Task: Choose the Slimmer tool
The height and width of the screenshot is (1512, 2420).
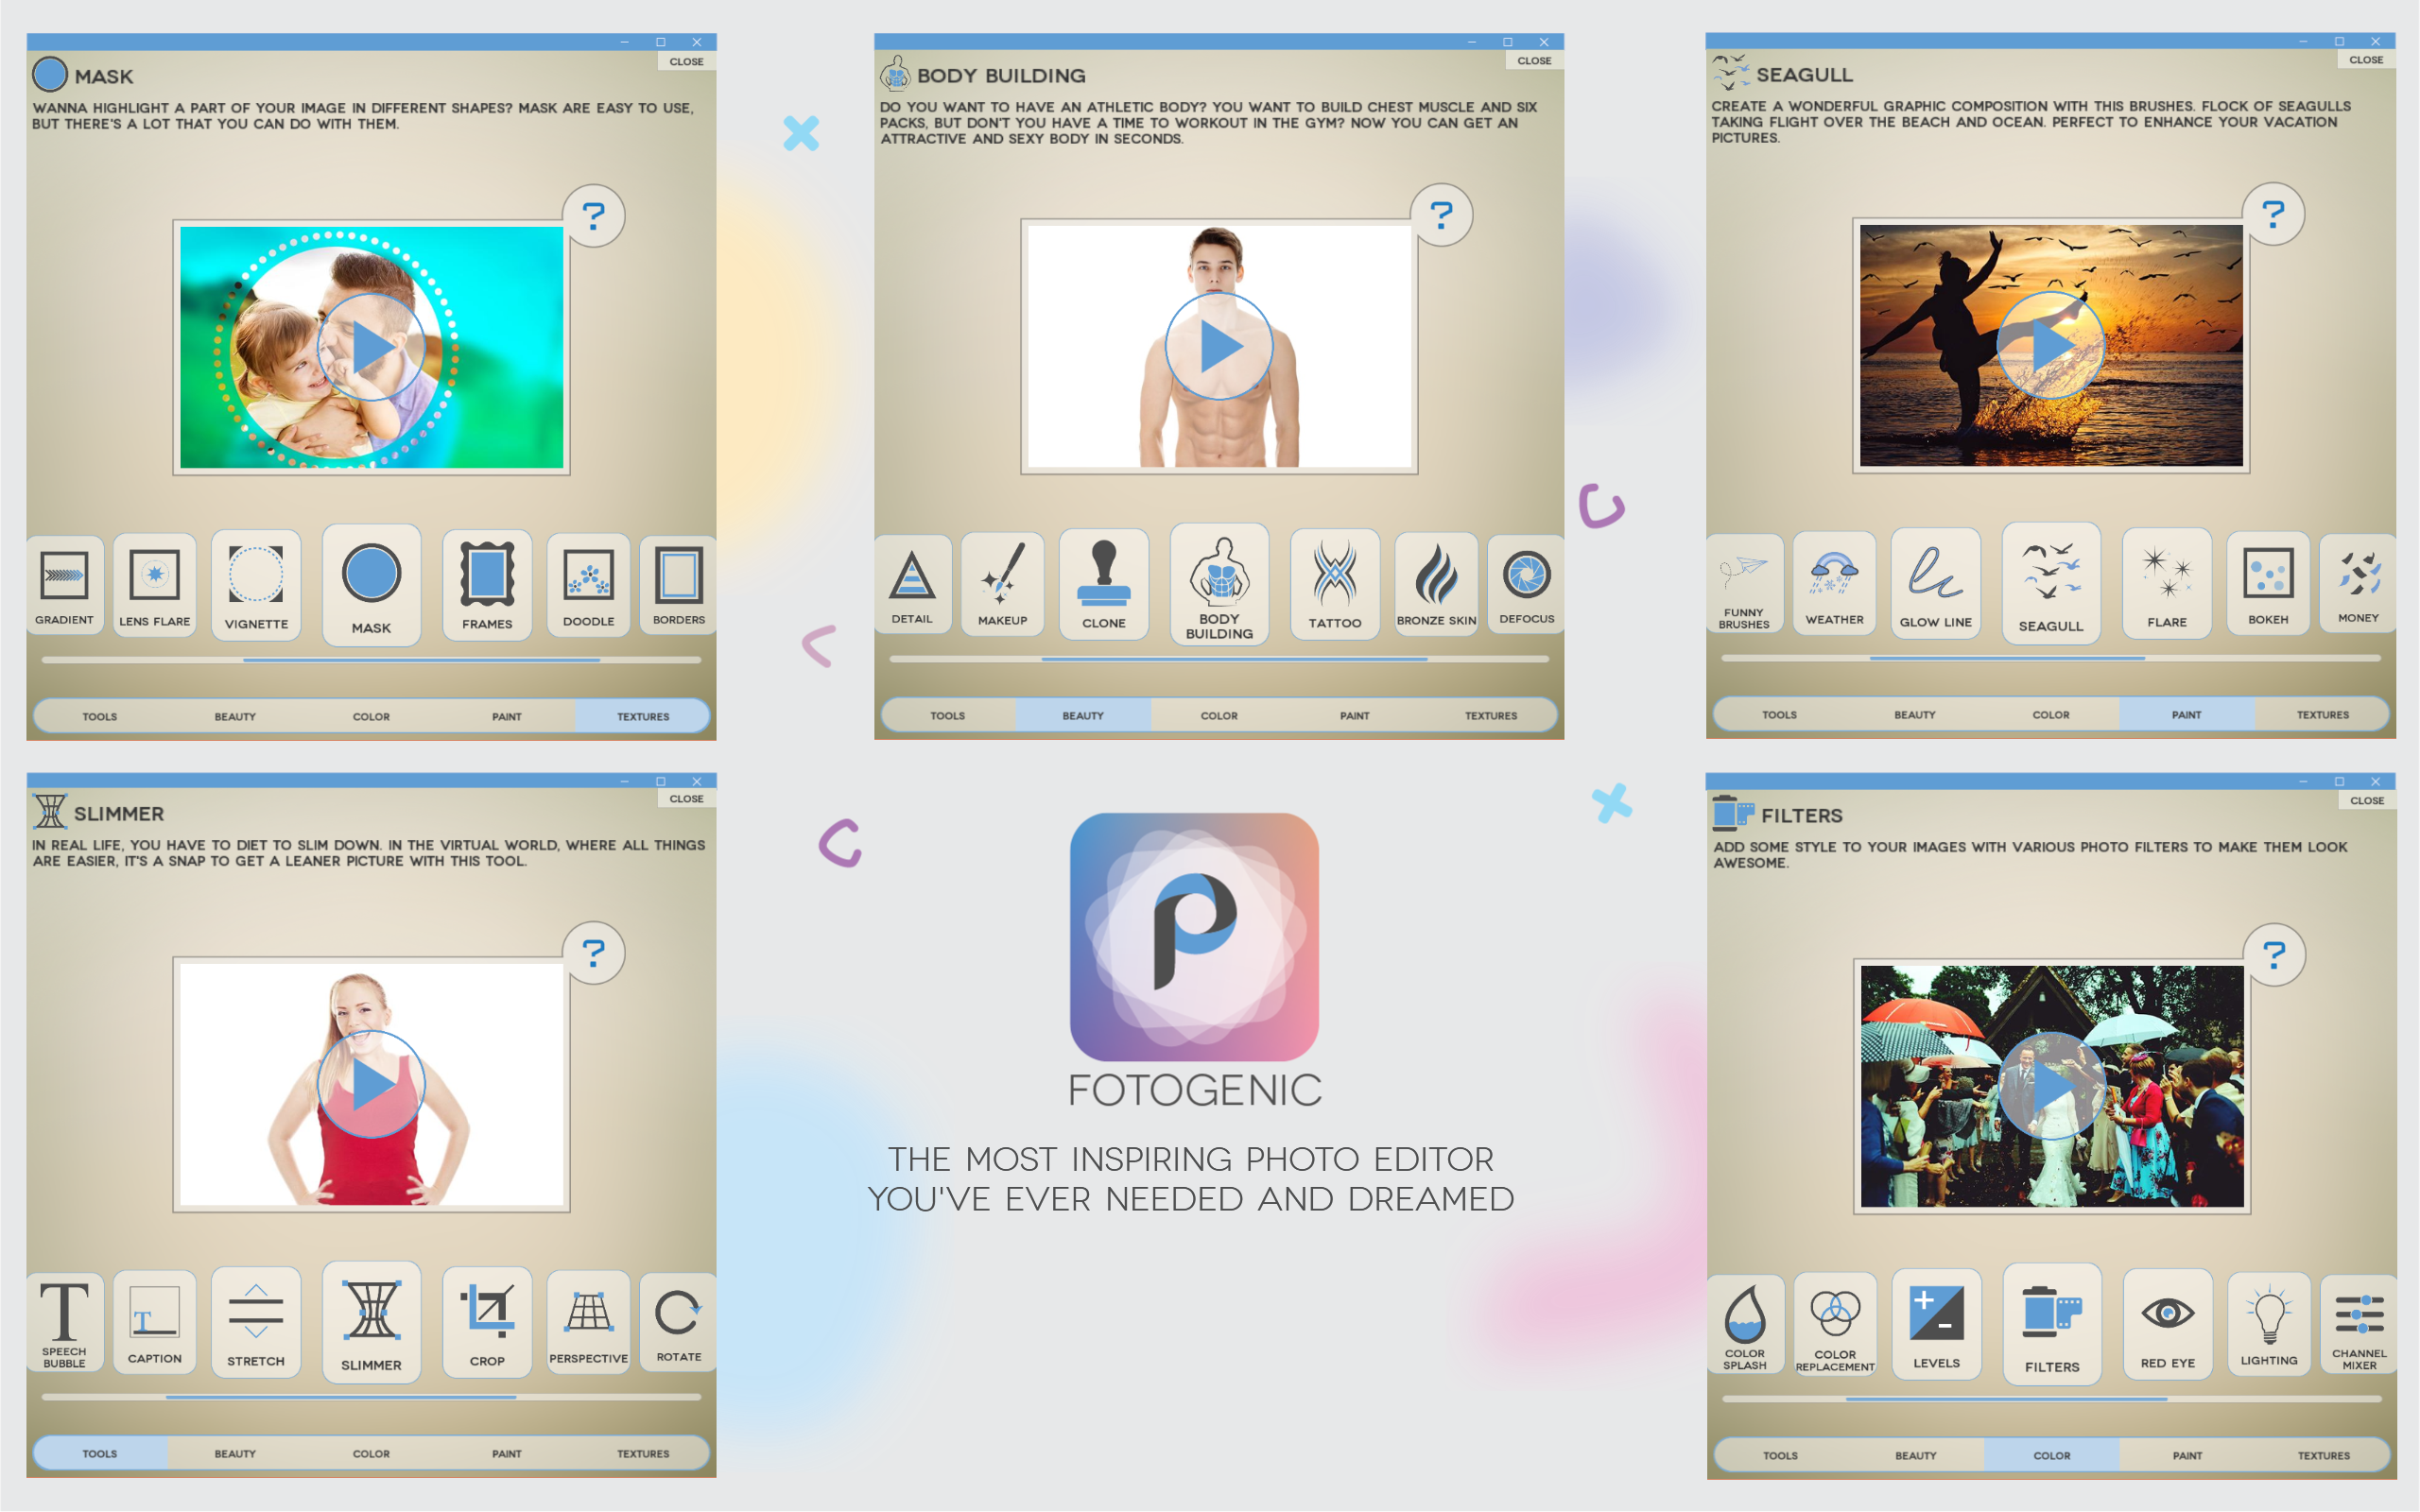Action: 371,1322
